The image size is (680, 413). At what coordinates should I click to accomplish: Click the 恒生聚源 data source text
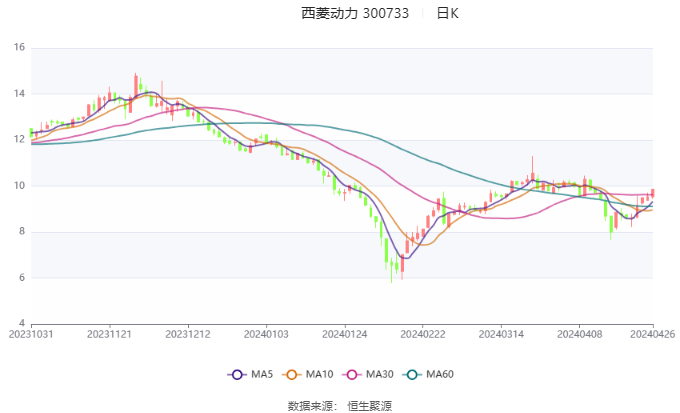(x=369, y=406)
